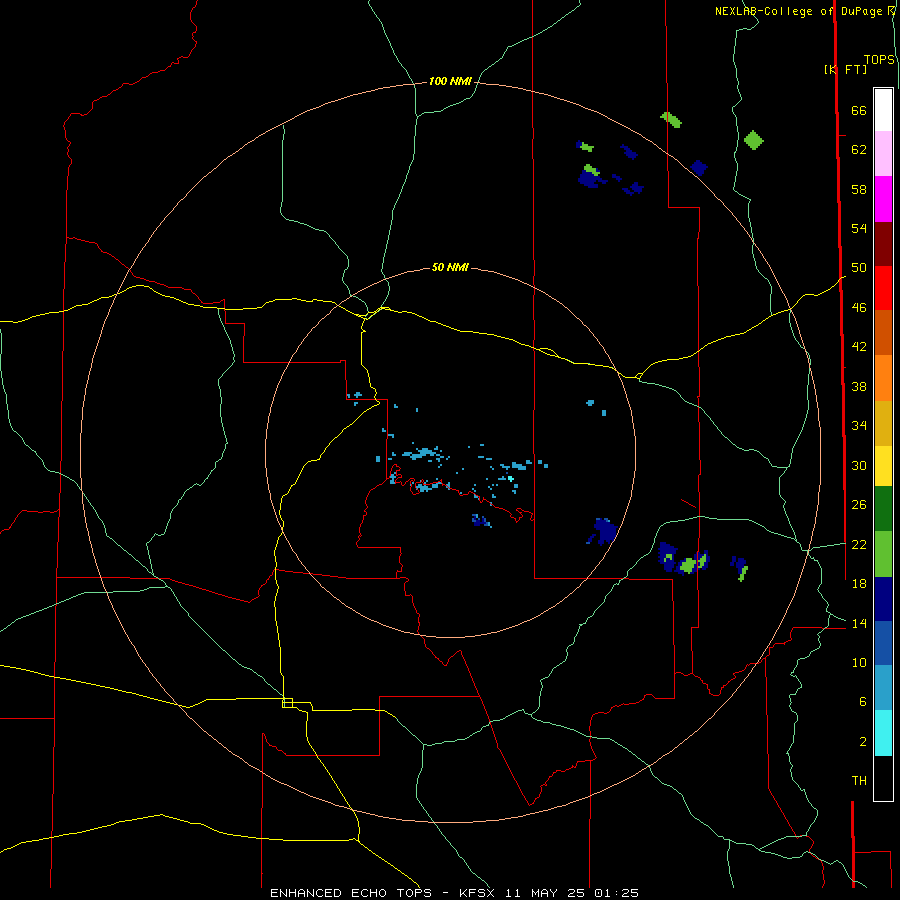900x900 pixels.
Task: Click the 50 legend value
Action: (x=859, y=267)
